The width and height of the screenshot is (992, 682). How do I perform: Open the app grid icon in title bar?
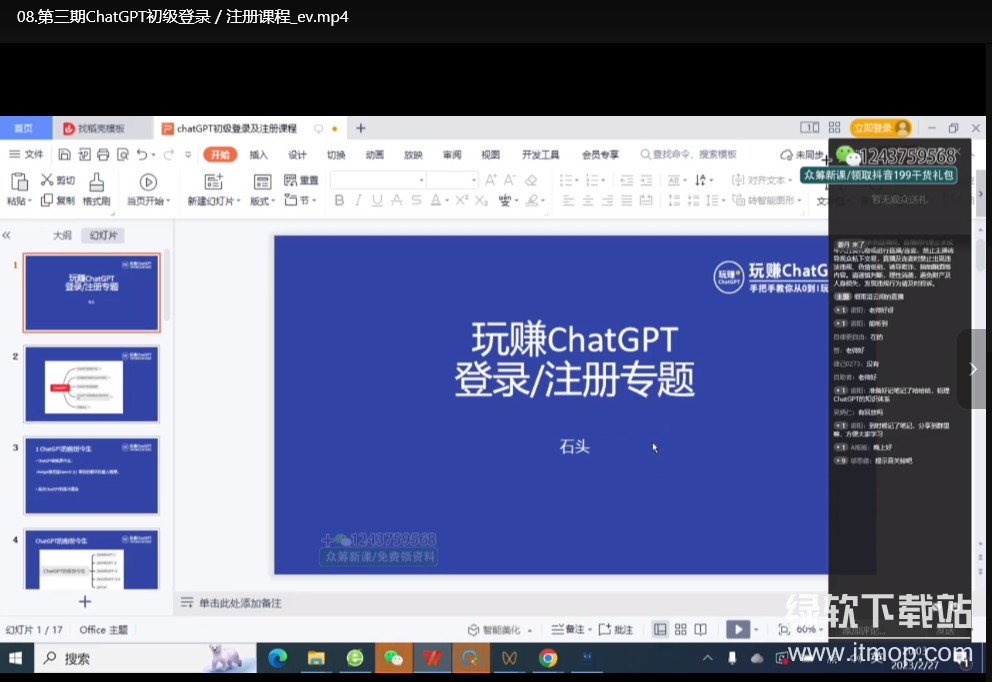coord(834,128)
